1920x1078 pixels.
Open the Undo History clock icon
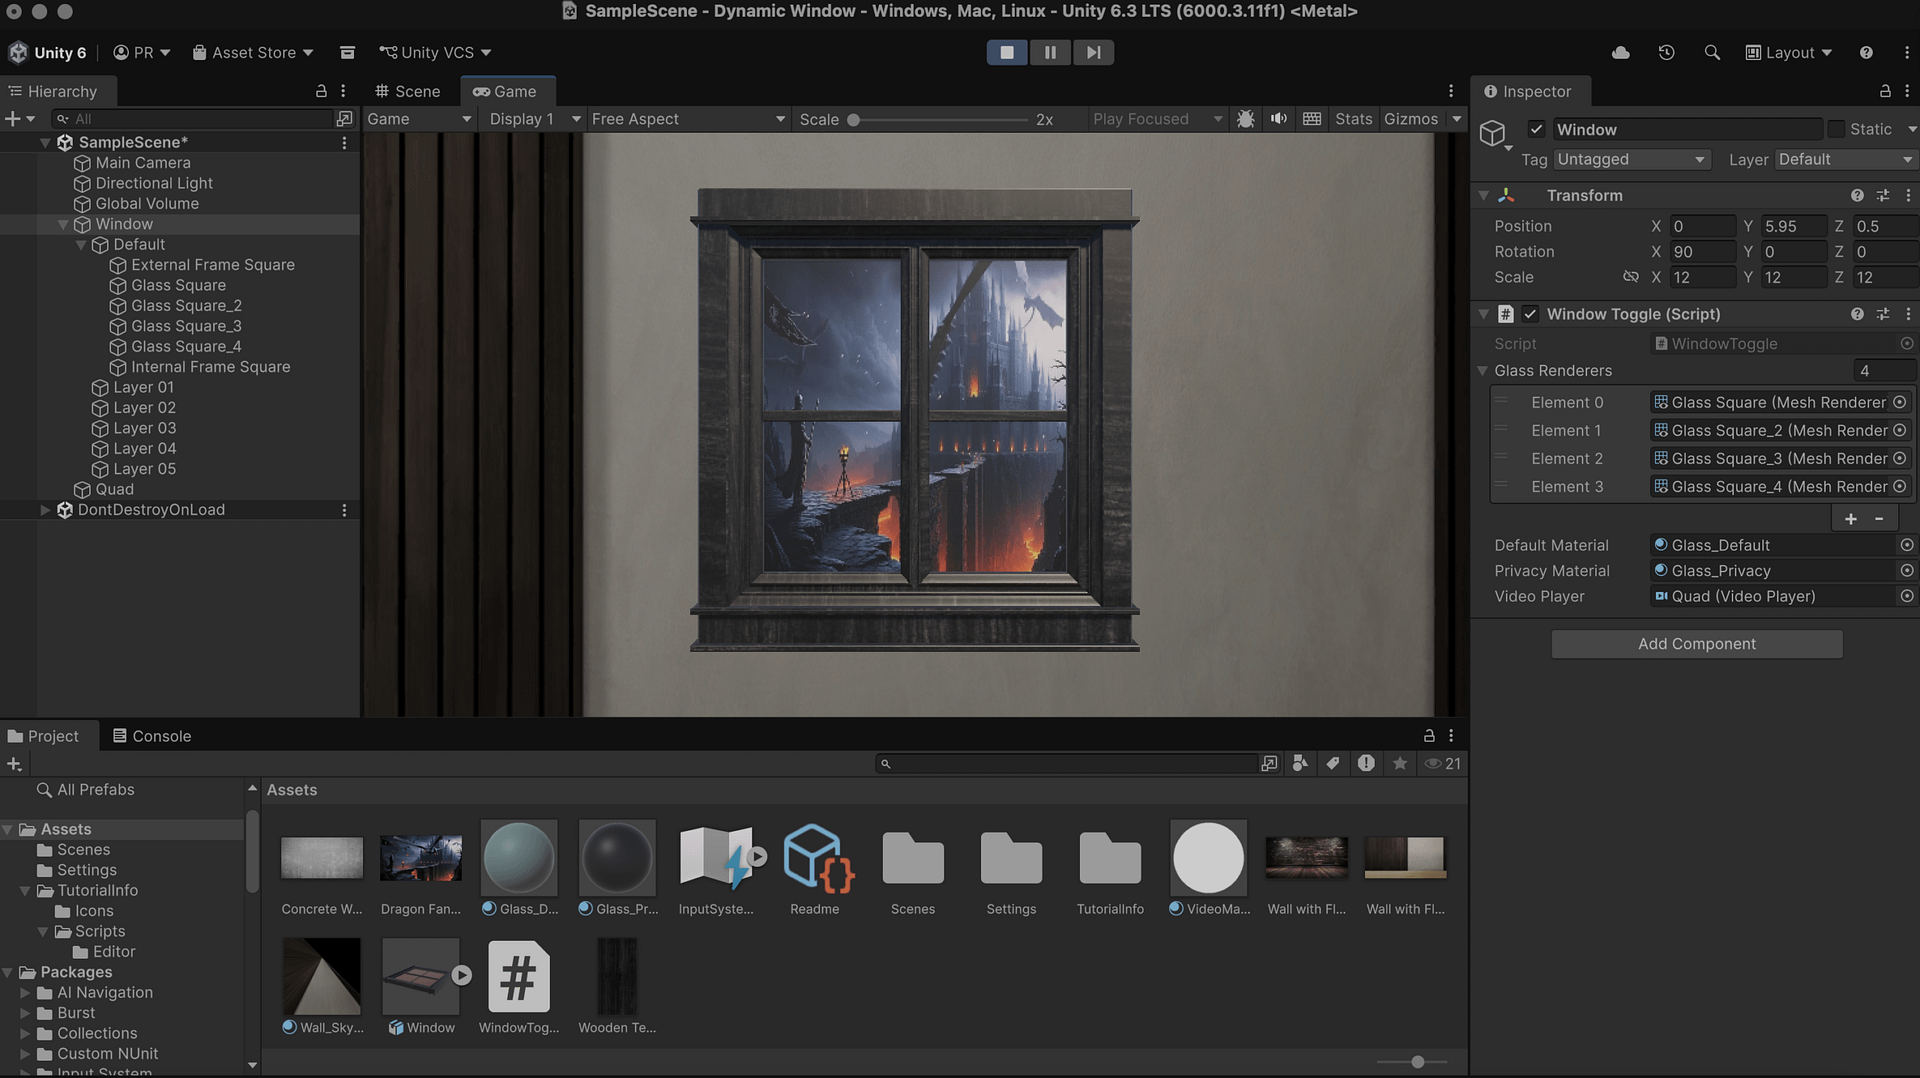[x=1666, y=53]
